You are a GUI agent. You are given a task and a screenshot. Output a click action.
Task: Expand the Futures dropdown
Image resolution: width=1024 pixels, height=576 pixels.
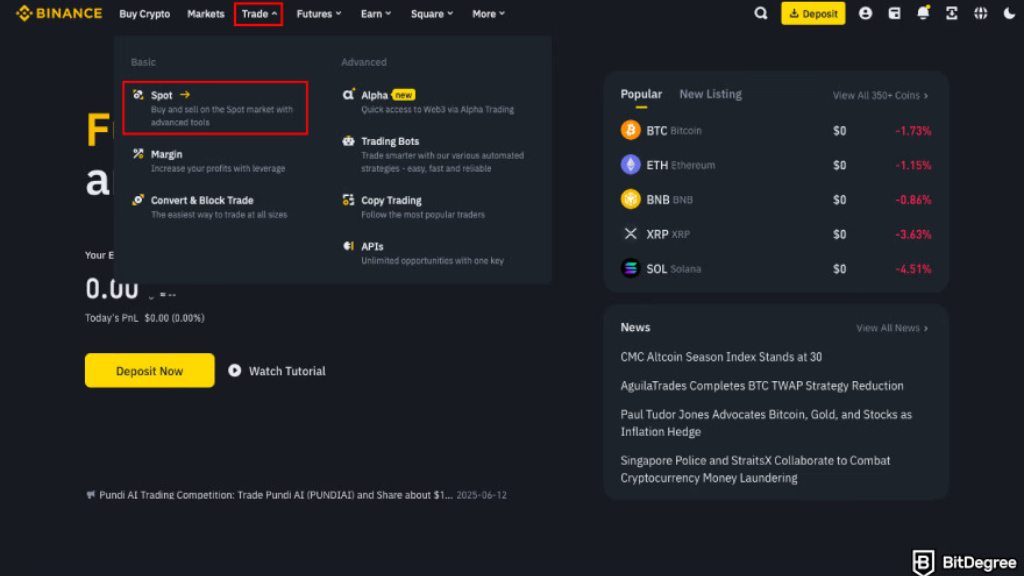tap(319, 14)
